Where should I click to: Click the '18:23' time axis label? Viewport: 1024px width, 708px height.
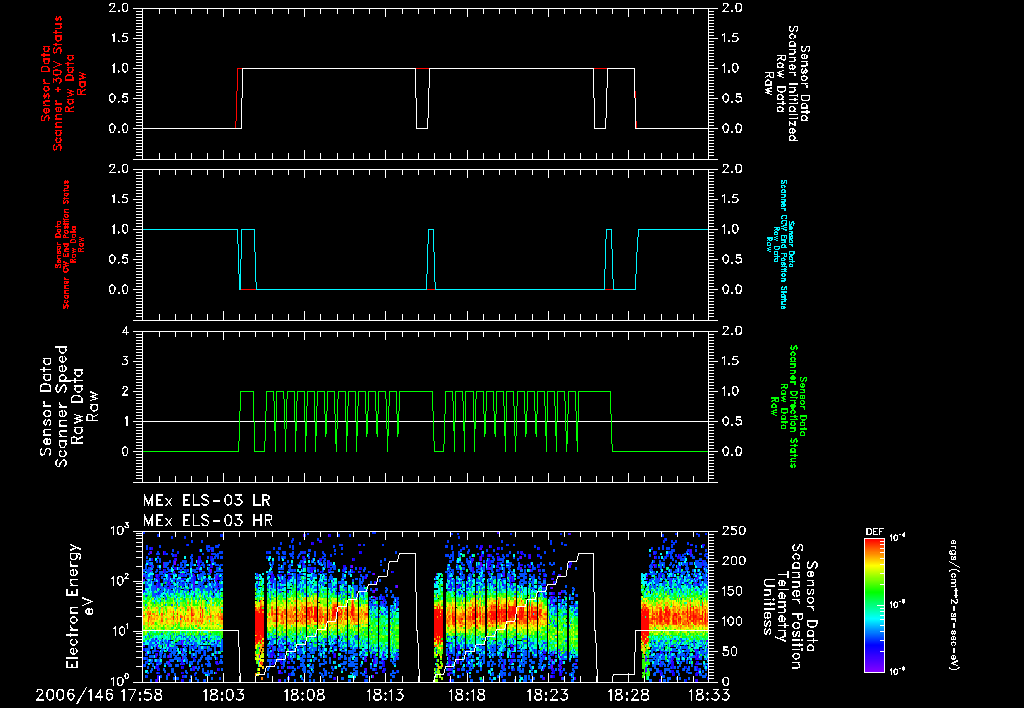pyautogui.click(x=547, y=695)
